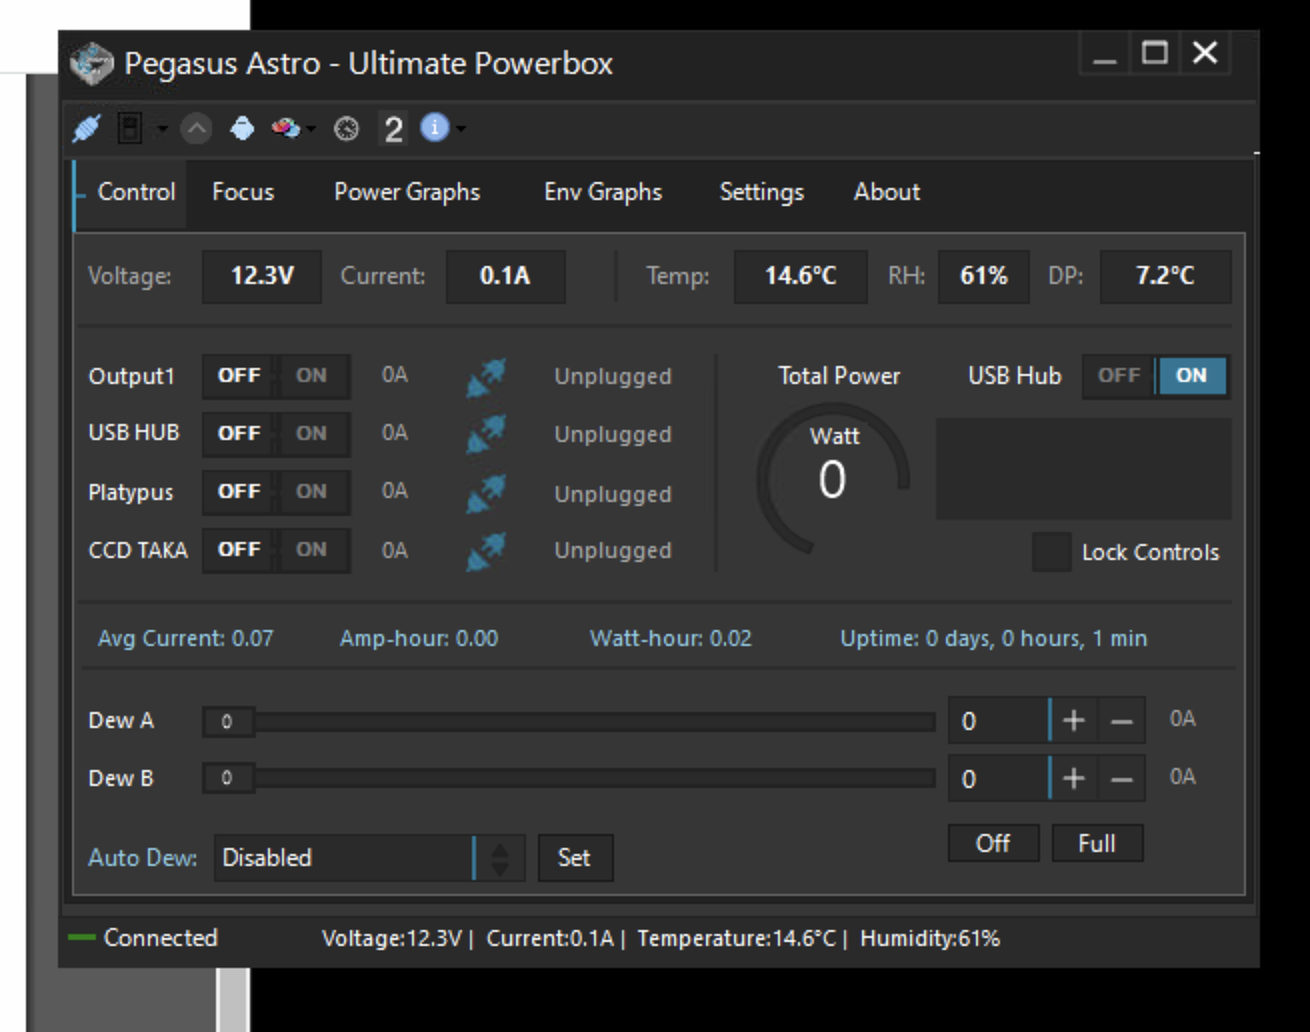Screen dimensions: 1310x1032
Task: Click Humidity:61% in the status bar
Action: [x=930, y=939]
